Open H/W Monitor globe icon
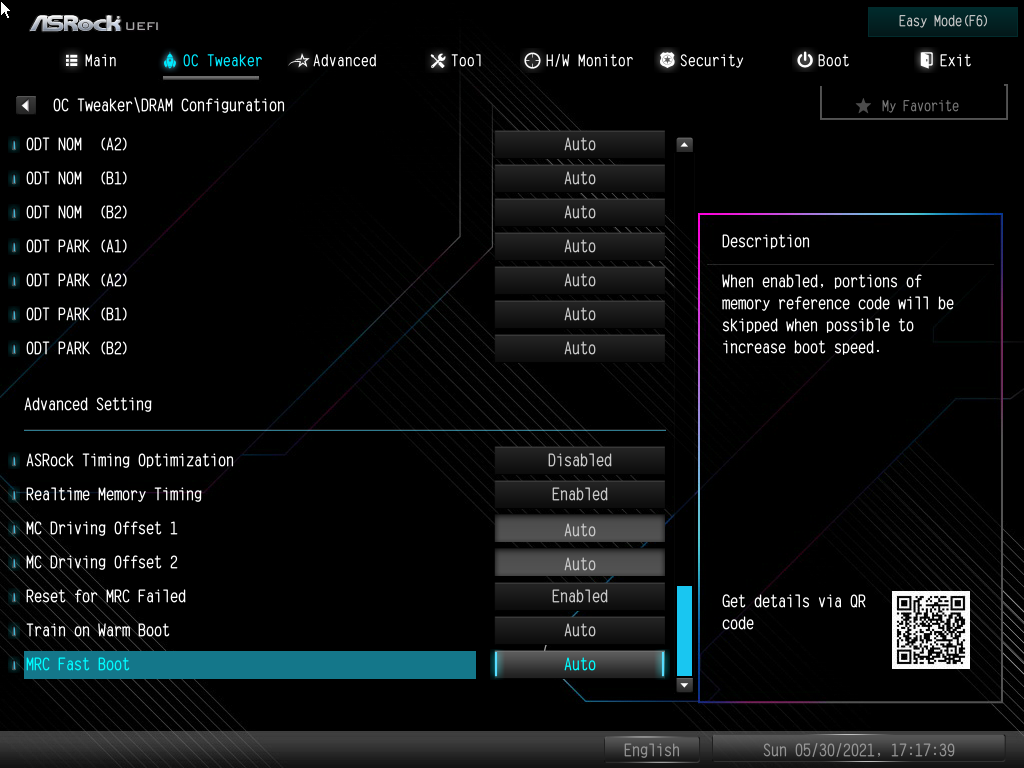The image size is (1024, 768). 532,61
